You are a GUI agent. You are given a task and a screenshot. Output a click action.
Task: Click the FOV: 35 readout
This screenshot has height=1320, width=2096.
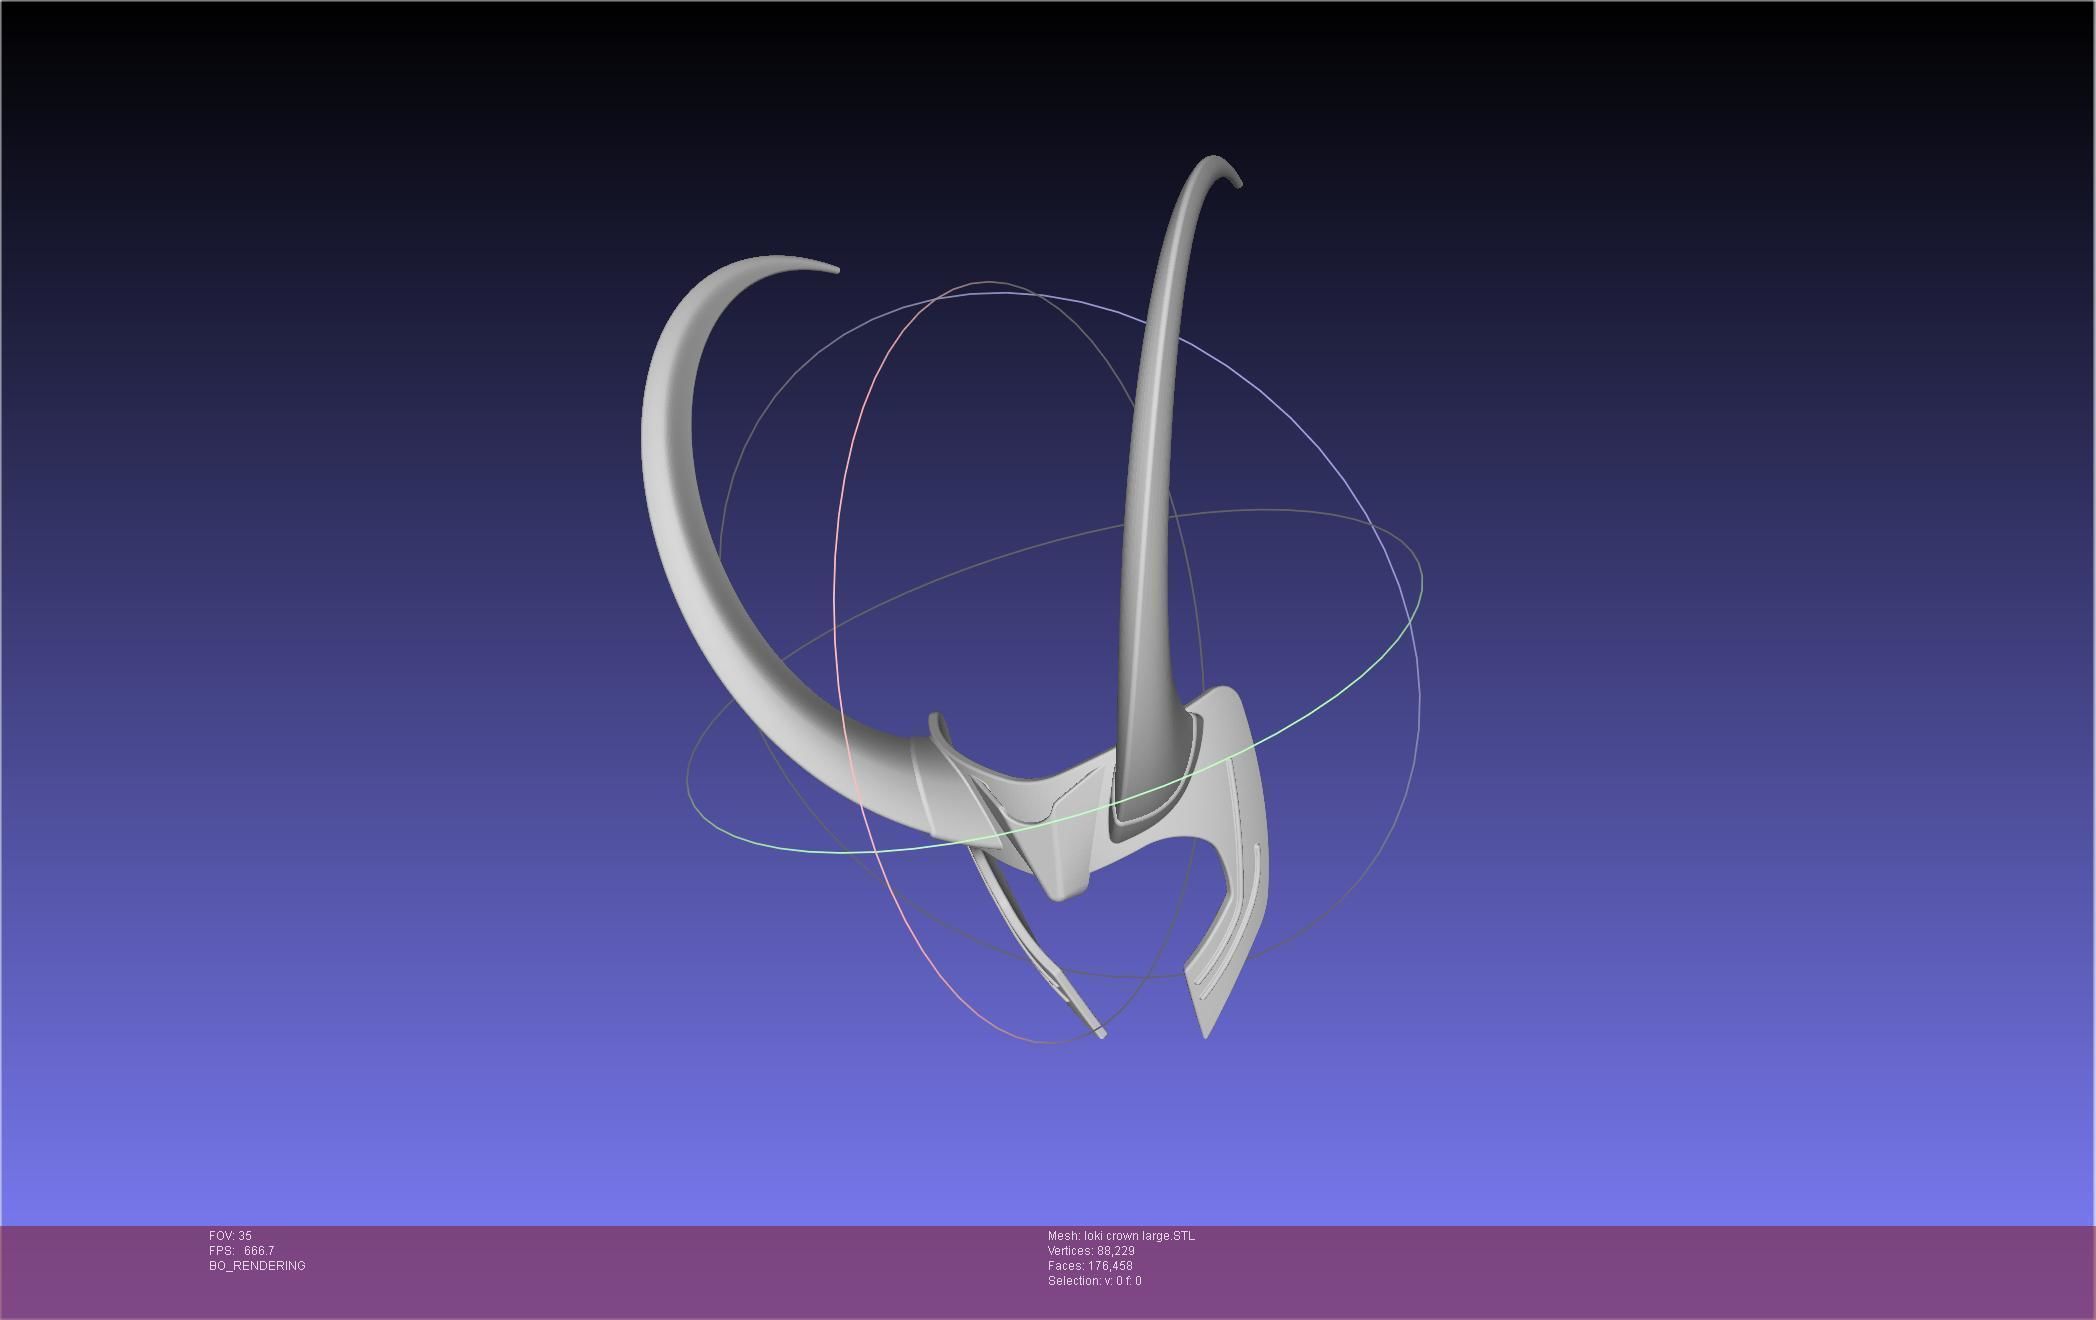[x=230, y=1236]
